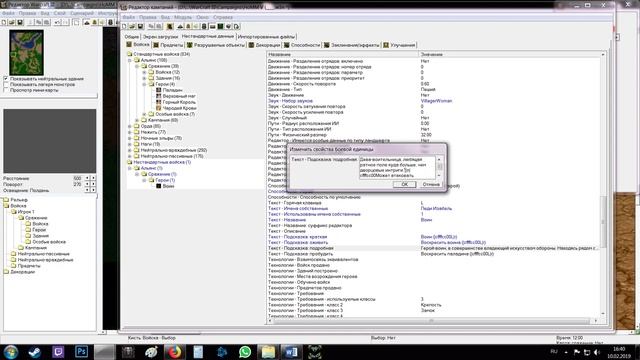This screenshot has height=360, width=640.
Task: Switch to Экран загрузки tab
Action: click(x=160, y=37)
